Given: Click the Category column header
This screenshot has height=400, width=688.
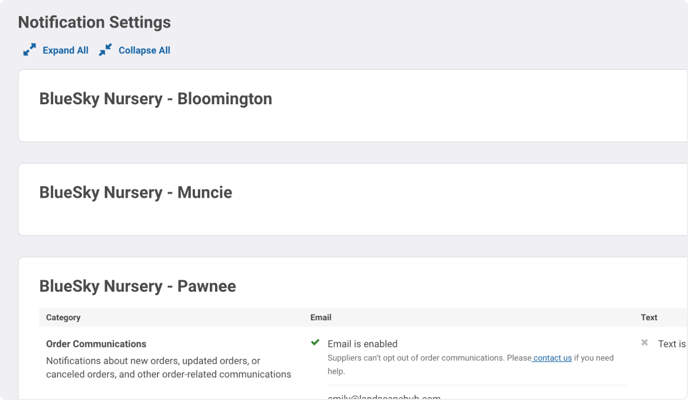Looking at the screenshot, I should pyautogui.click(x=63, y=318).
